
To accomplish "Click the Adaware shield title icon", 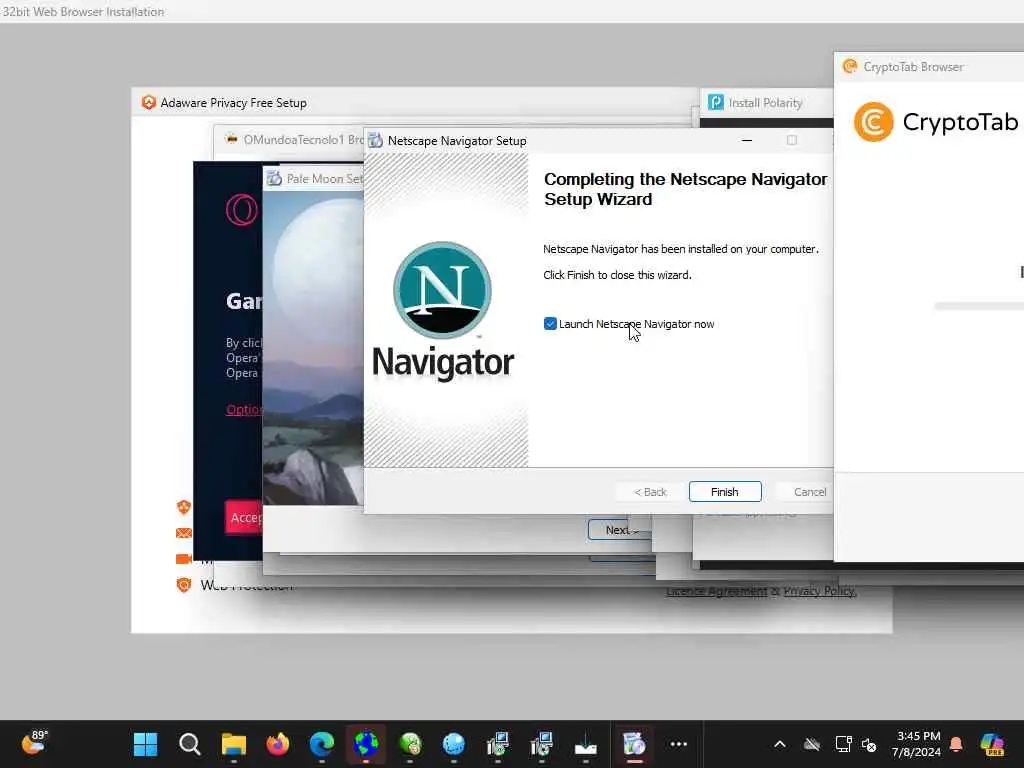I will [x=149, y=103].
